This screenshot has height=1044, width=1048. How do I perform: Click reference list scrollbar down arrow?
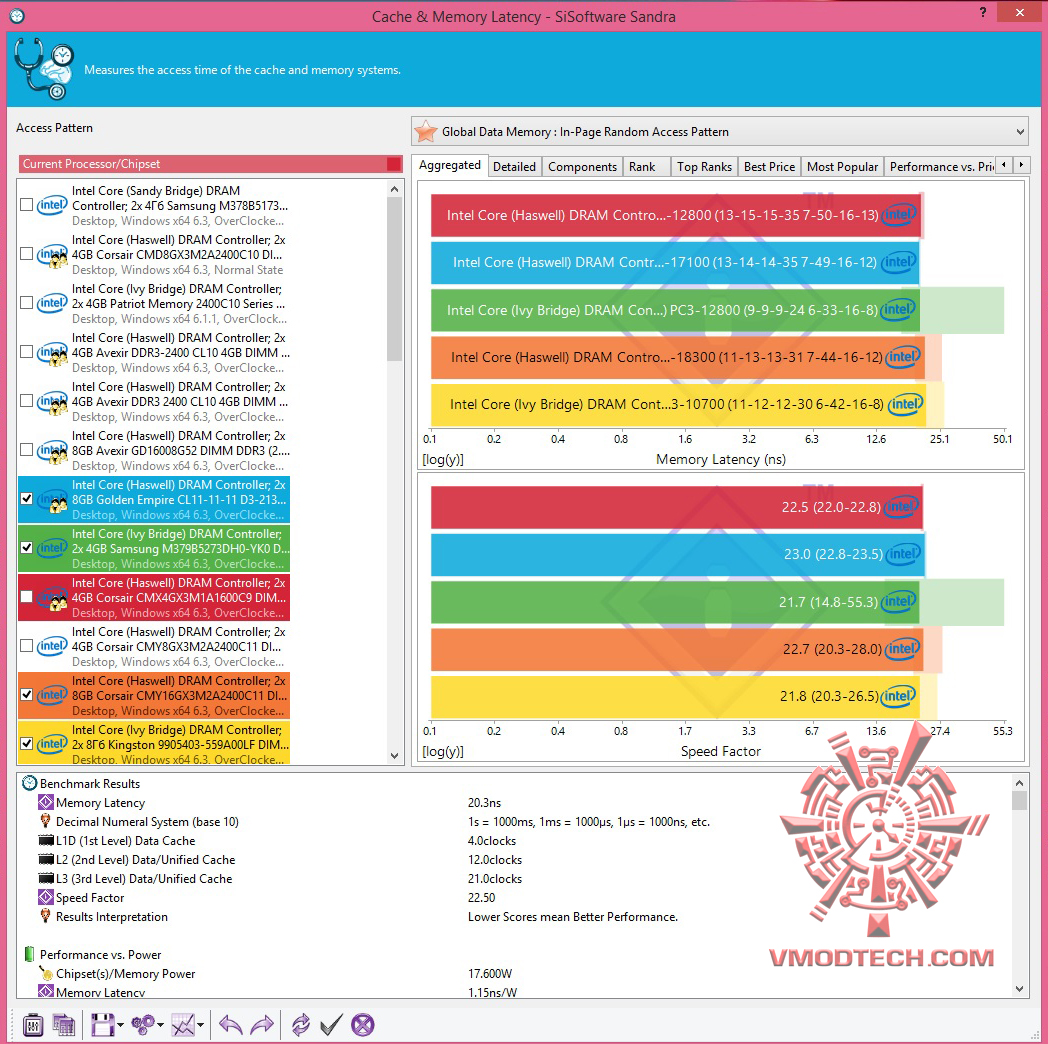click(x=394, y=756)
